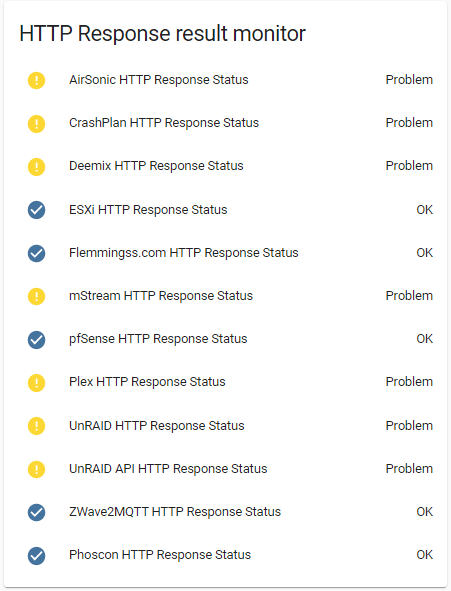The image size is (451, 591).
Task: Click the Plex warning icon
Action: point(37,383)
